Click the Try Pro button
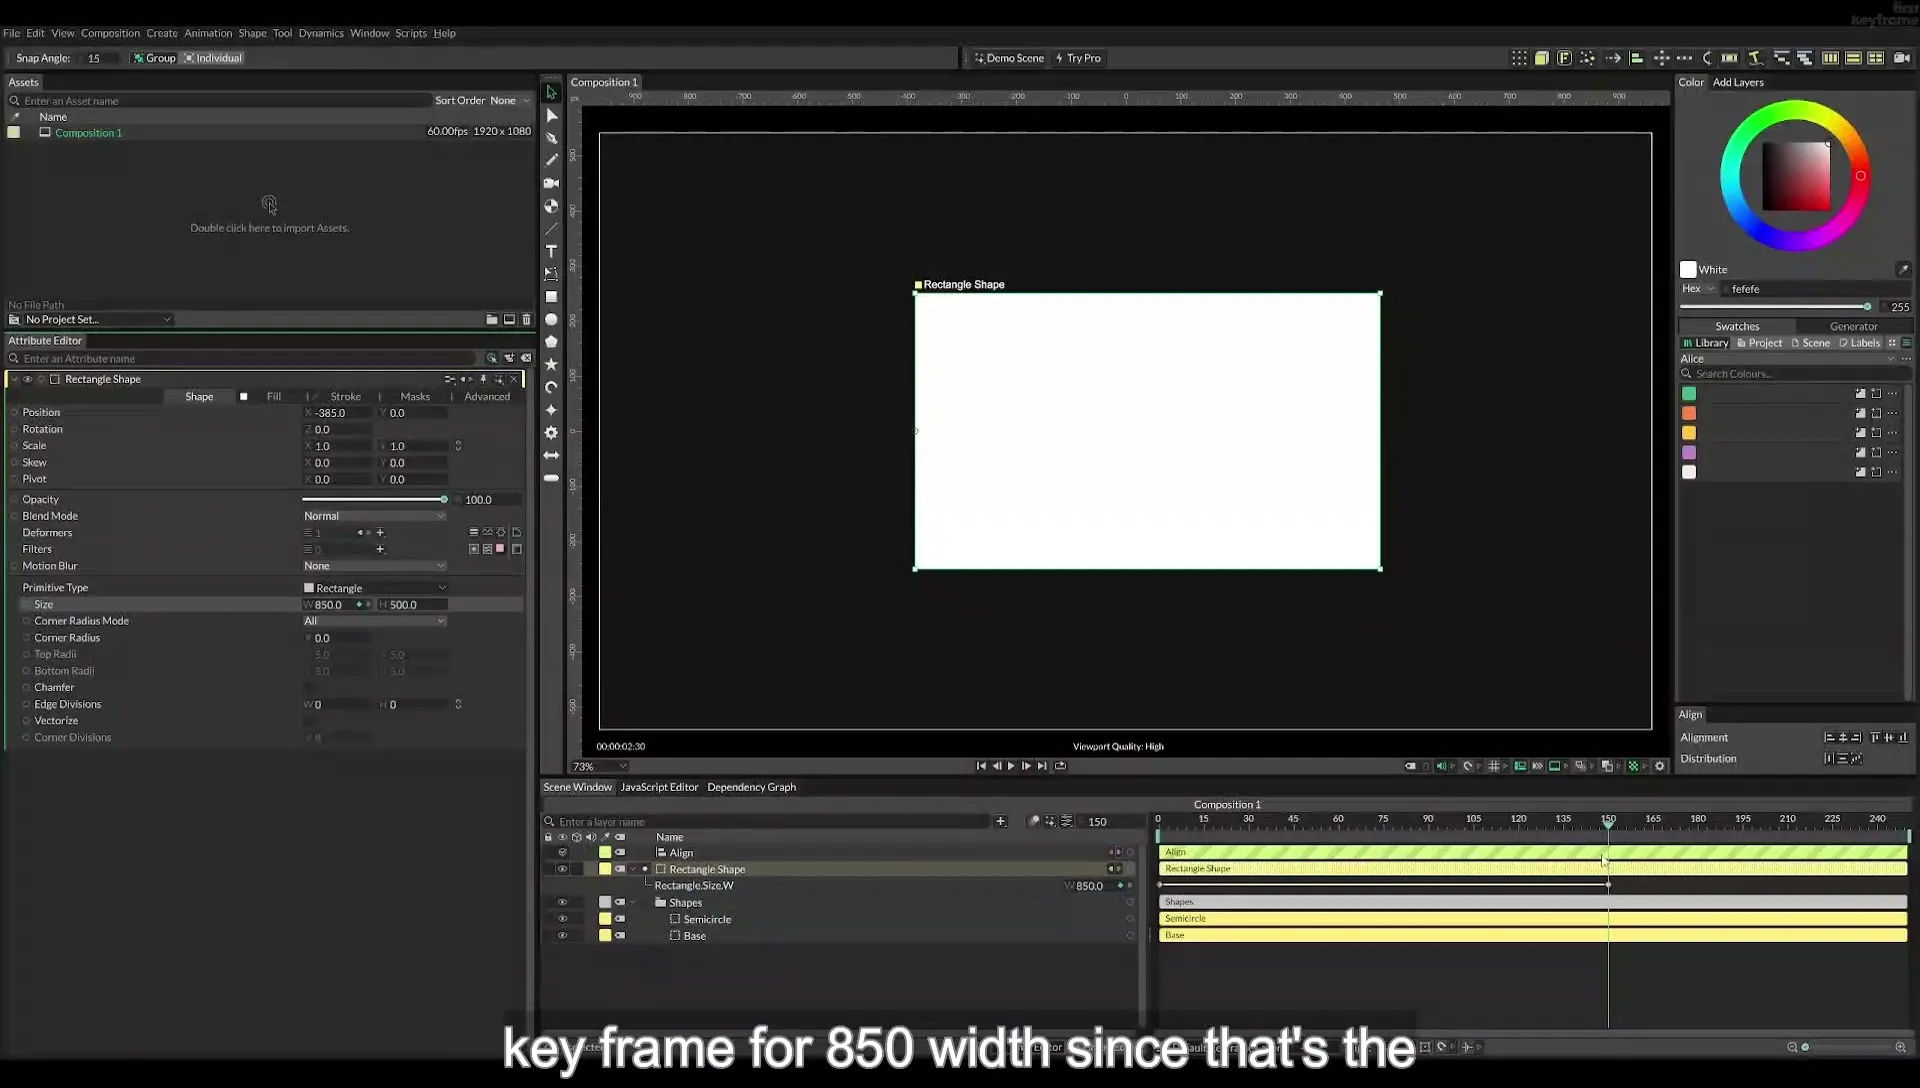The width and height of the screenshot is (1920, 1088). pyautogui.click(x=1078, y=58)
